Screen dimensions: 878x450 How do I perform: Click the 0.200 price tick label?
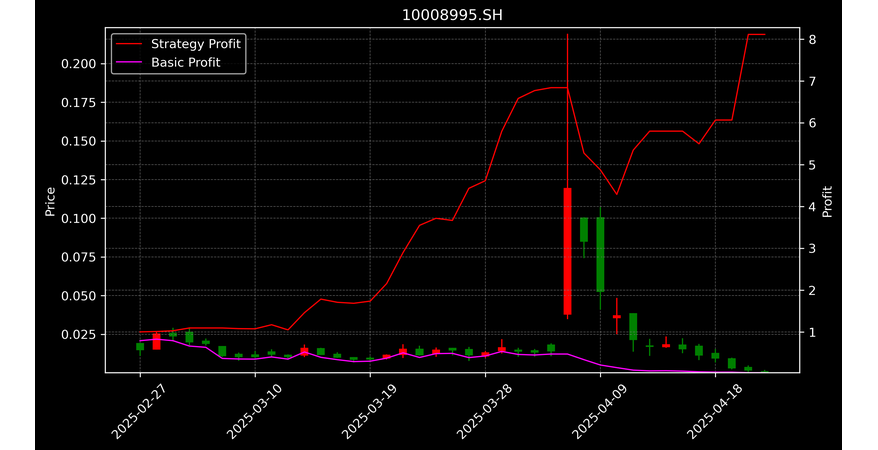tap(78, 64)
